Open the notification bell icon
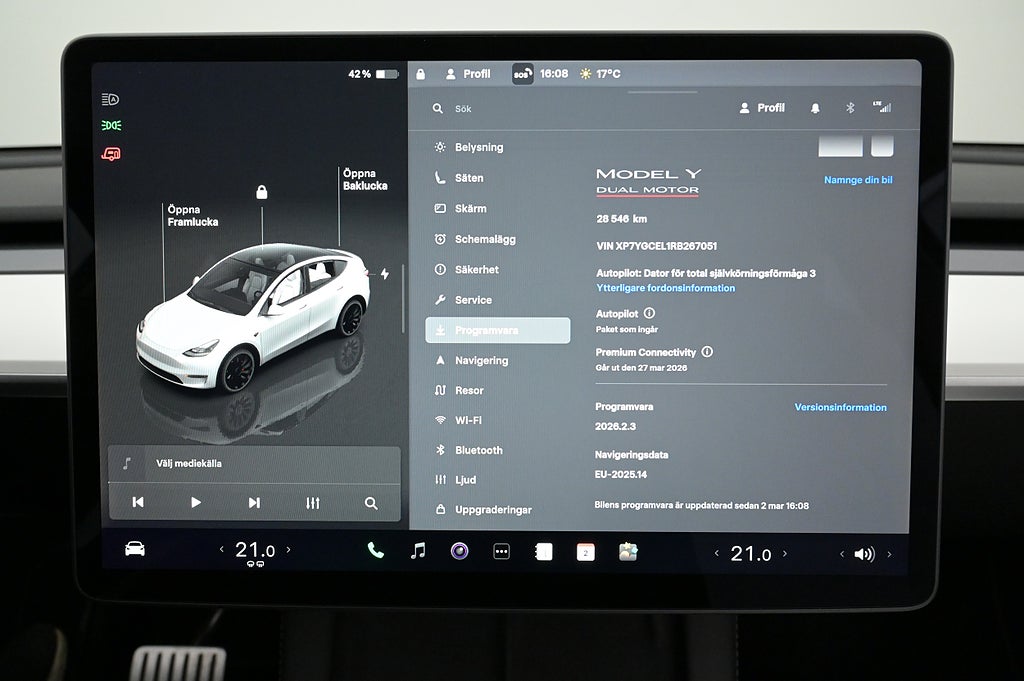 pyautogui.click(x=815, y=108)
